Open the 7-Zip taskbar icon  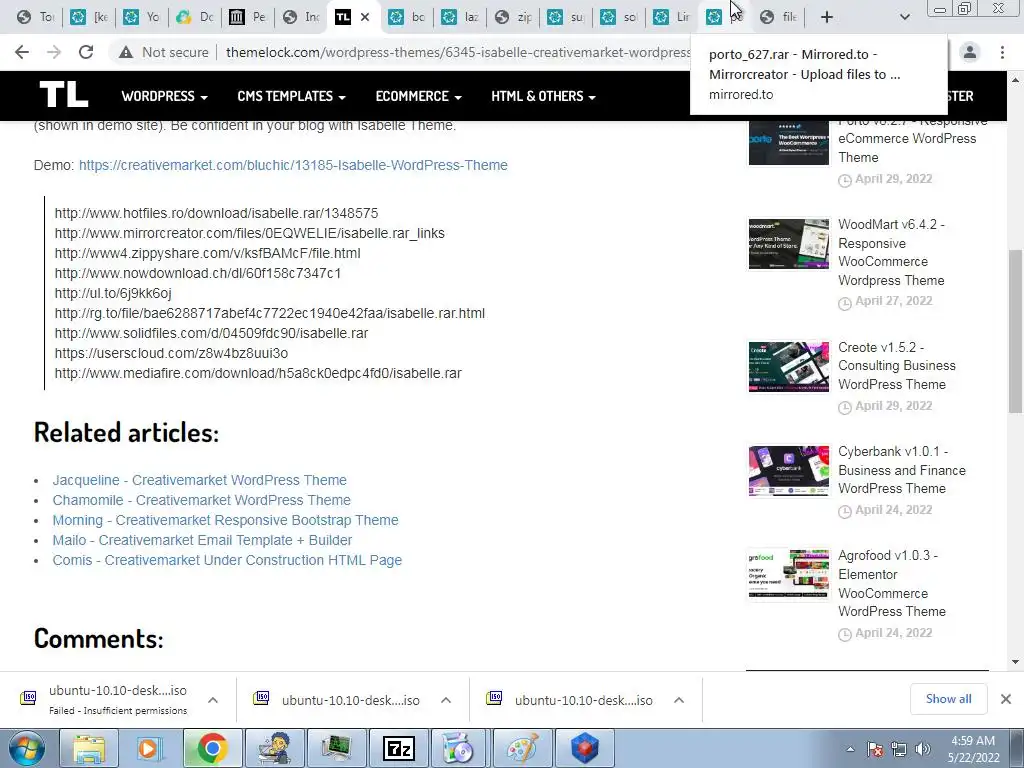pyautogui.click(x=398, y=748)
